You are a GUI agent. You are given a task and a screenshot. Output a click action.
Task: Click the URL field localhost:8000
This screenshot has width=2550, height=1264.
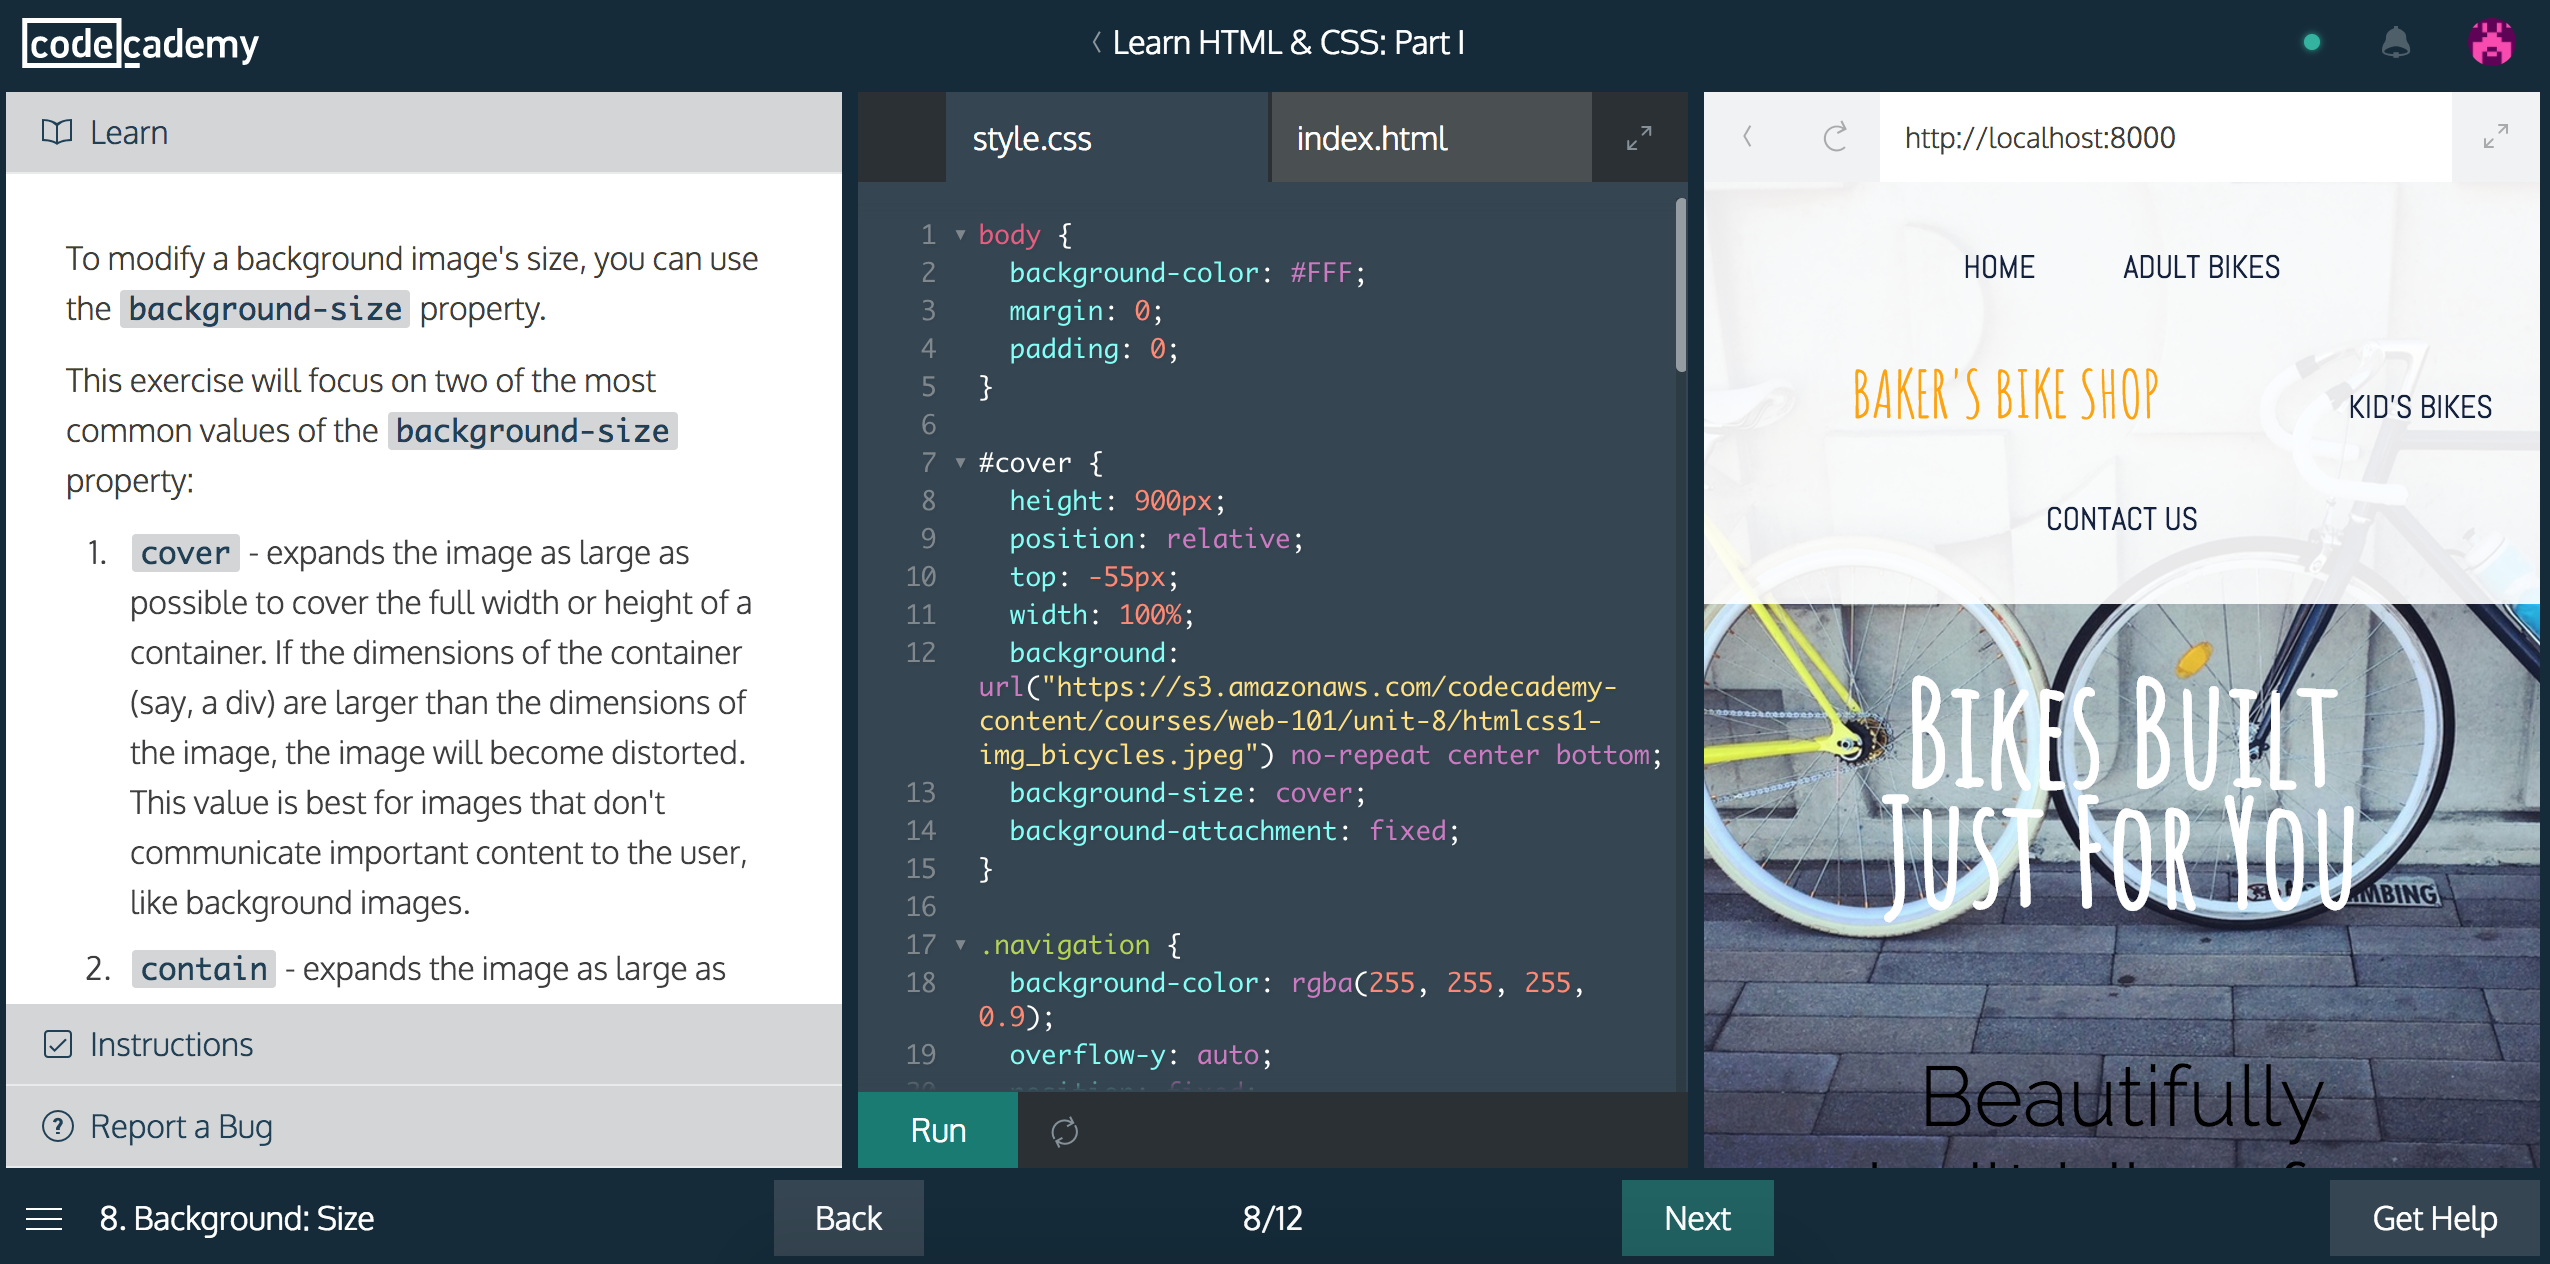tap(2165, 137)
